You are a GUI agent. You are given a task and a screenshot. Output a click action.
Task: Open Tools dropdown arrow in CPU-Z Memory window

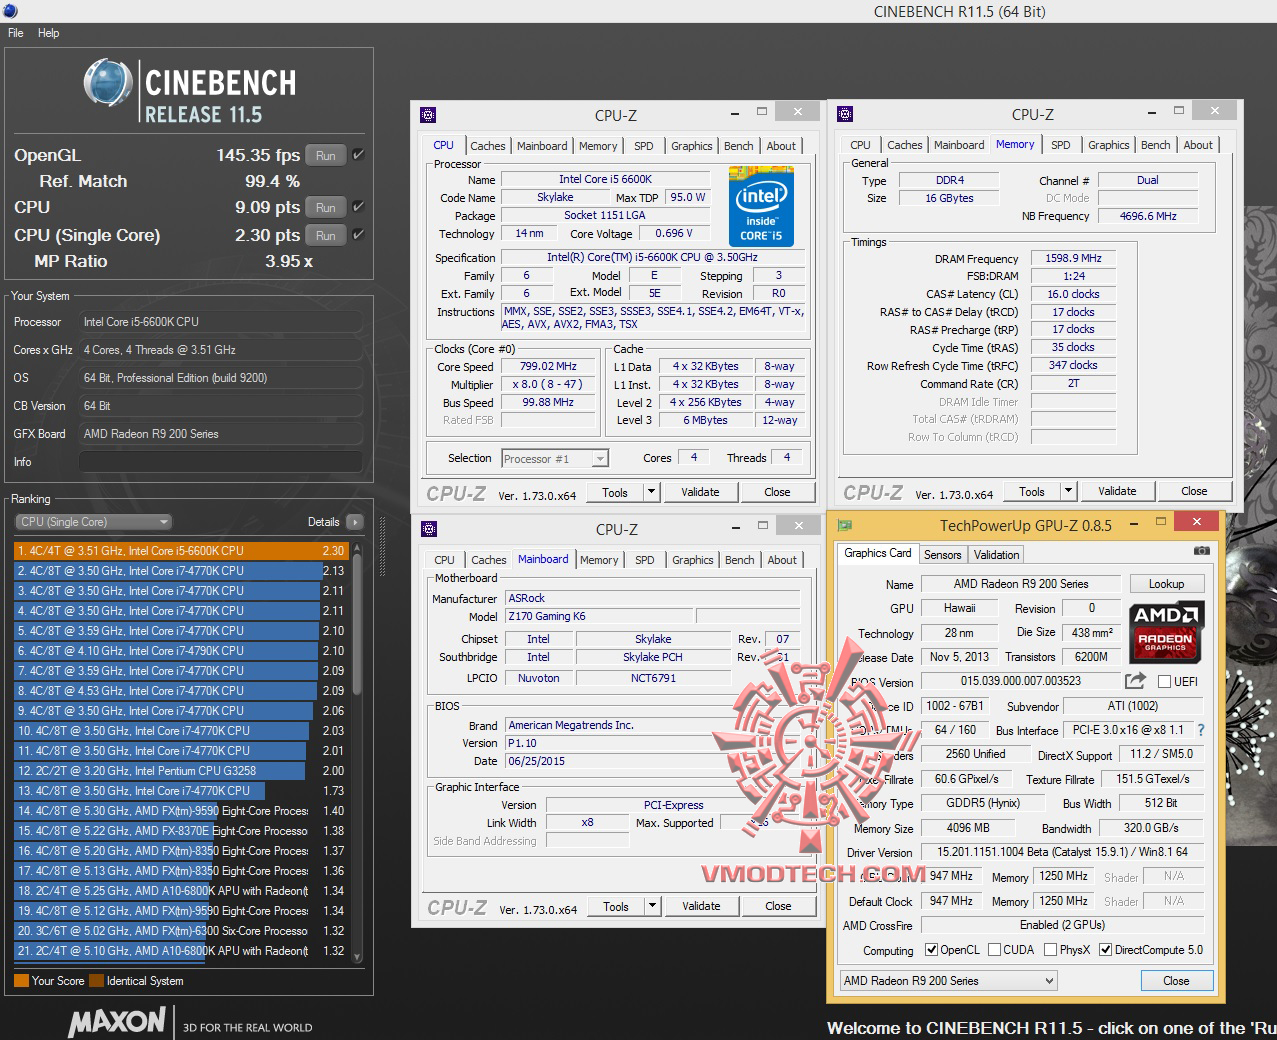(1068, 491)
